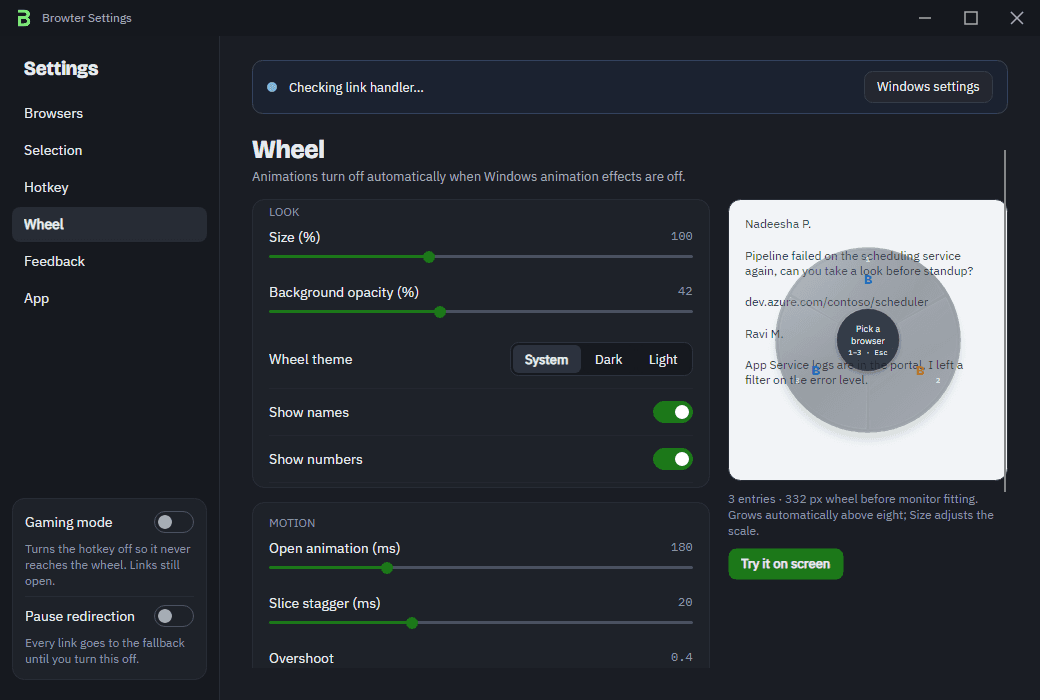Open the Feedback section
This screenshot has width=1040, height=700.
pos(109,261)
